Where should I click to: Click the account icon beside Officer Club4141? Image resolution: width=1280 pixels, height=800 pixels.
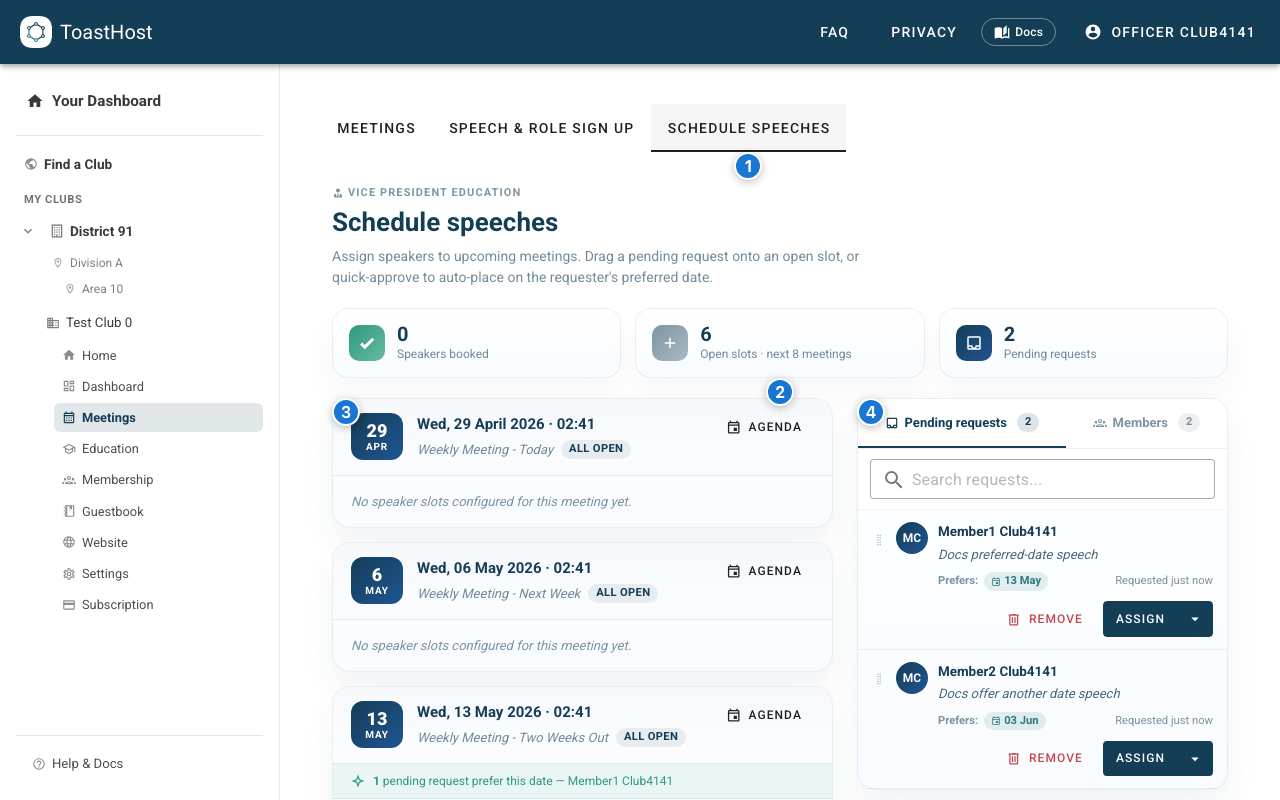(x=1093, y=32)
